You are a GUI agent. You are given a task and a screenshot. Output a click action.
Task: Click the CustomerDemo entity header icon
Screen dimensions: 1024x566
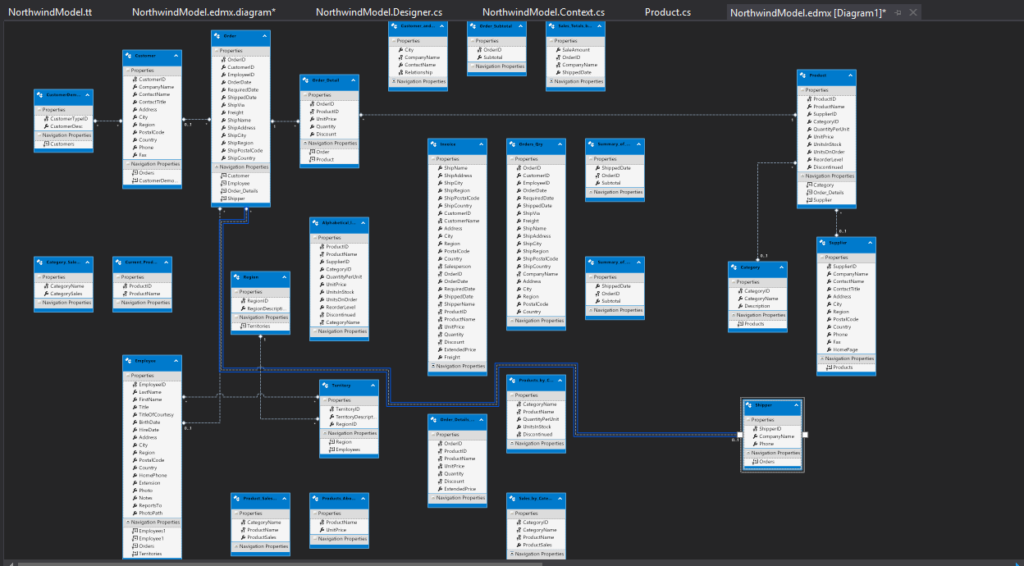tap(40, 95)
